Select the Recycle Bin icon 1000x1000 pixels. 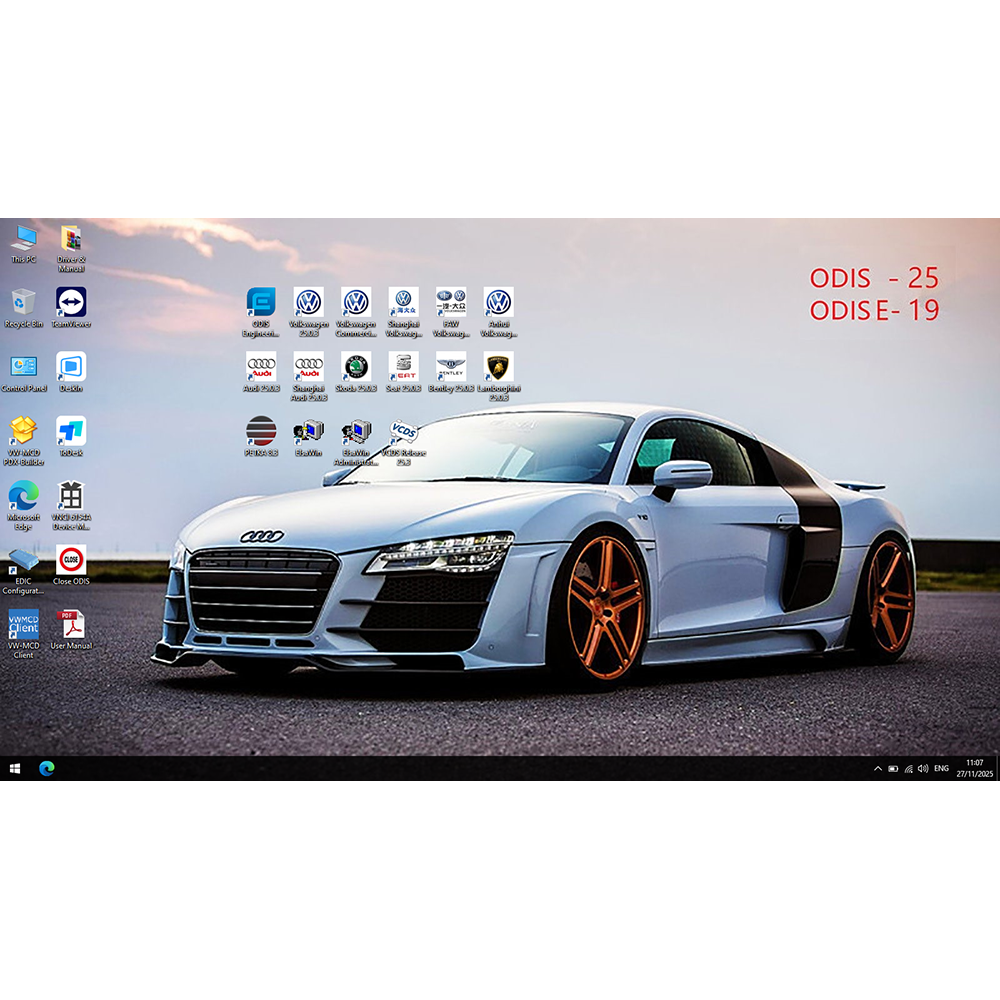tap(23, 303)
